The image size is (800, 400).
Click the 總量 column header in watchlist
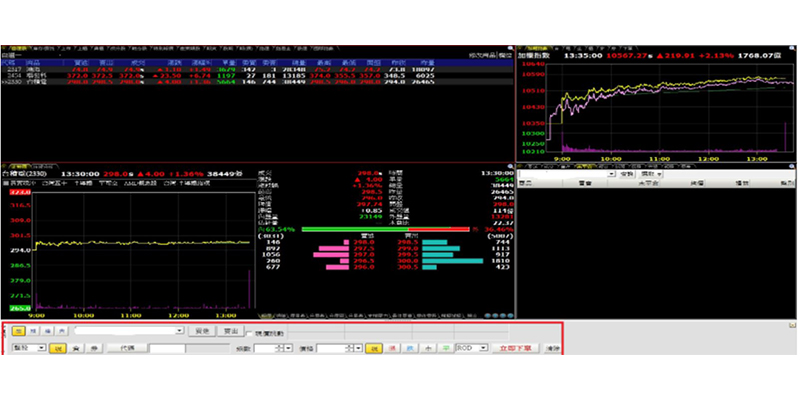tap(298, 62)
